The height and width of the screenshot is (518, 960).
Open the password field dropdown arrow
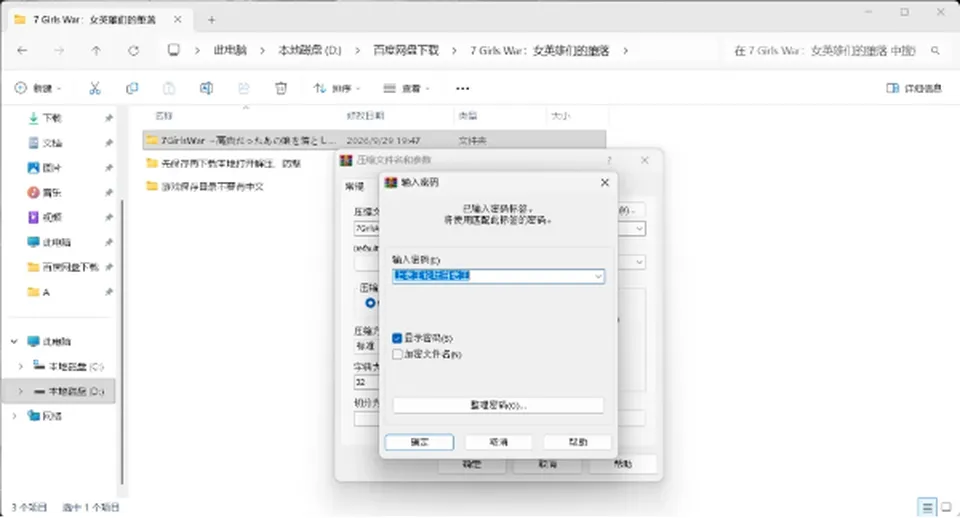pyautogui.click(x=598, y=276)
